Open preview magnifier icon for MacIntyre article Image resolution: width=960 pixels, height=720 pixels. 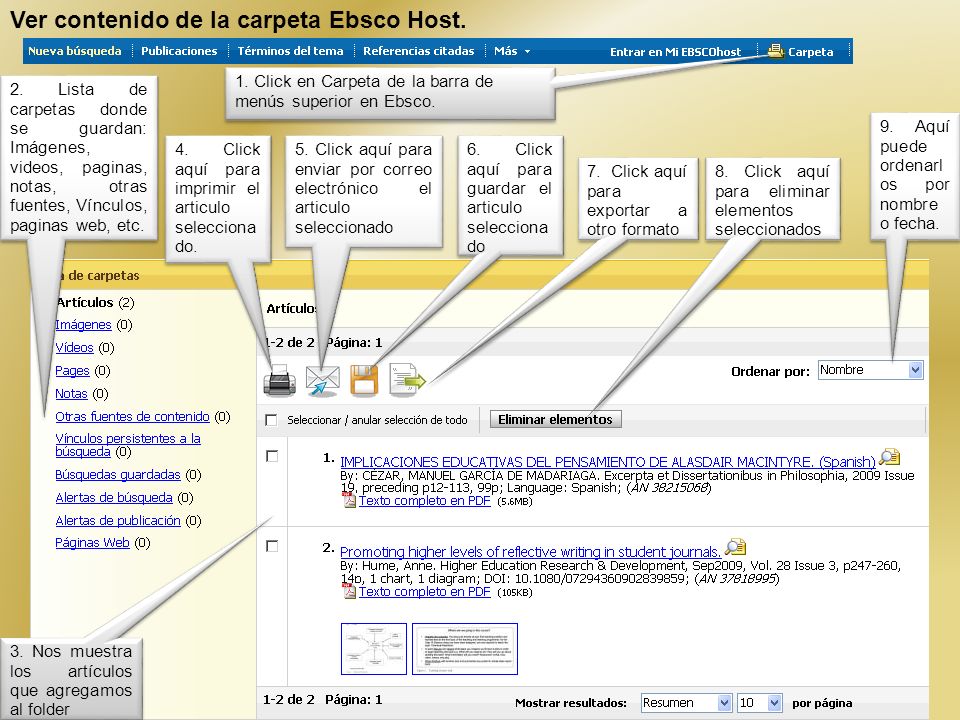click(890, 457)
